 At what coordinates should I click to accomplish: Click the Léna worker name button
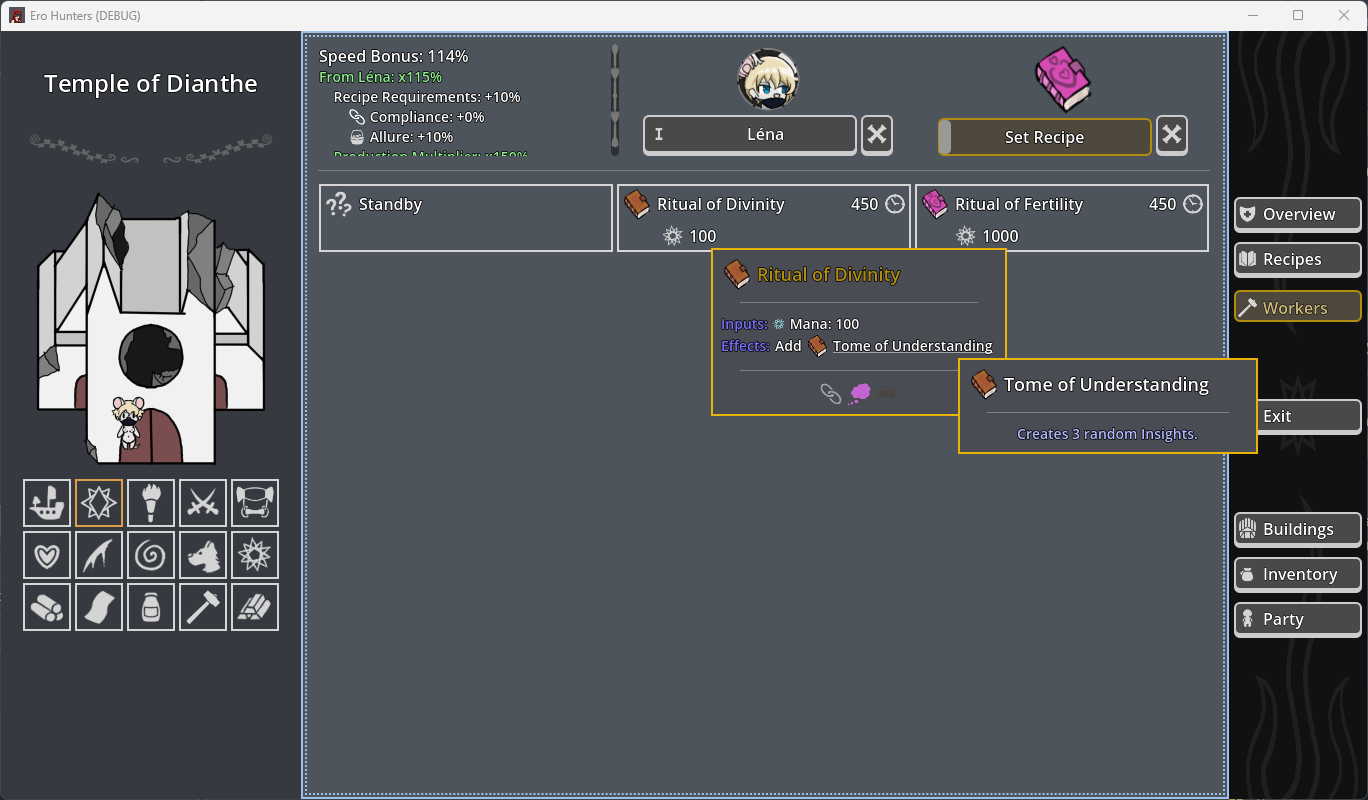coord(750,135)
